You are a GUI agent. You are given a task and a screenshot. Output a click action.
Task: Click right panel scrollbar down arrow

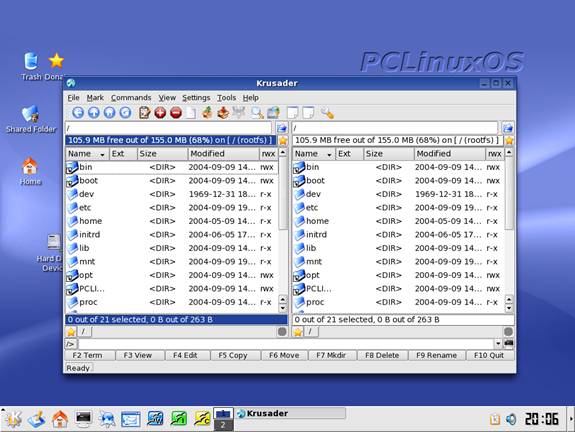click(x=509, y=308)
